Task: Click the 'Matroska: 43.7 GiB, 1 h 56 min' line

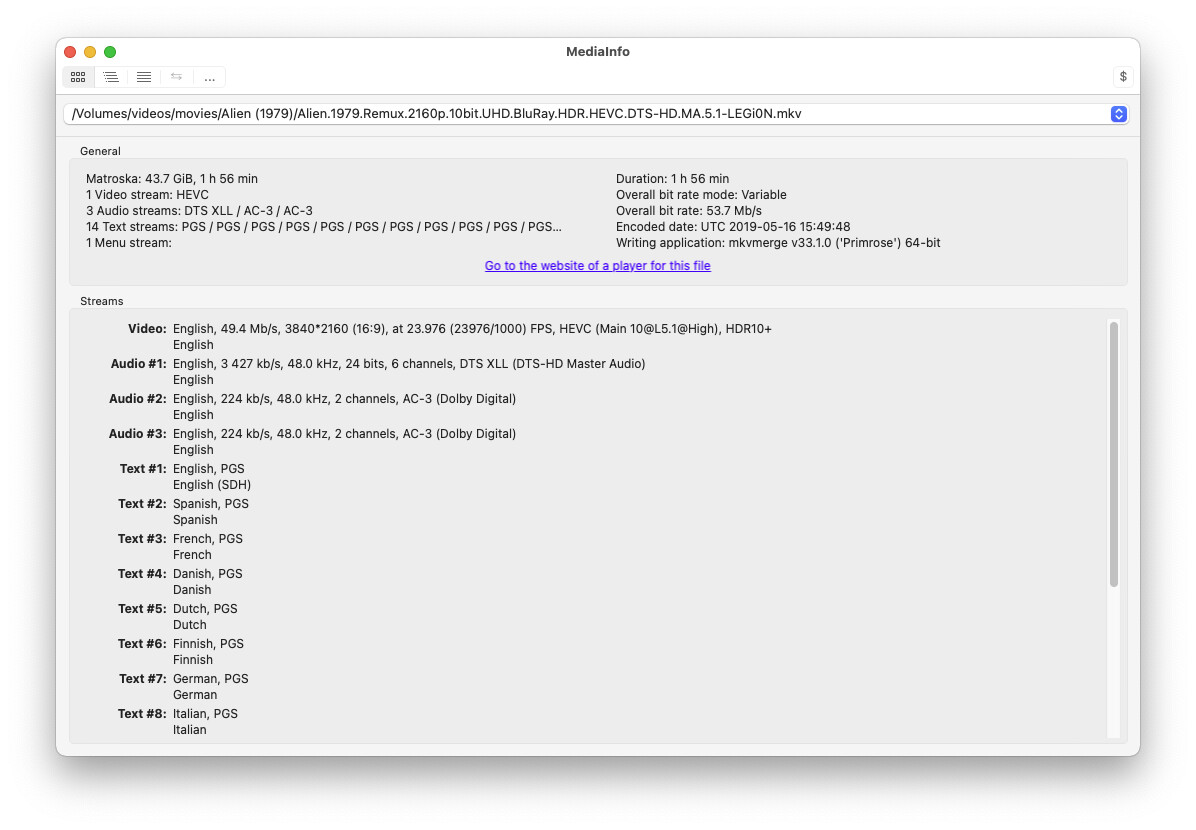Action: tap(172, 179)
